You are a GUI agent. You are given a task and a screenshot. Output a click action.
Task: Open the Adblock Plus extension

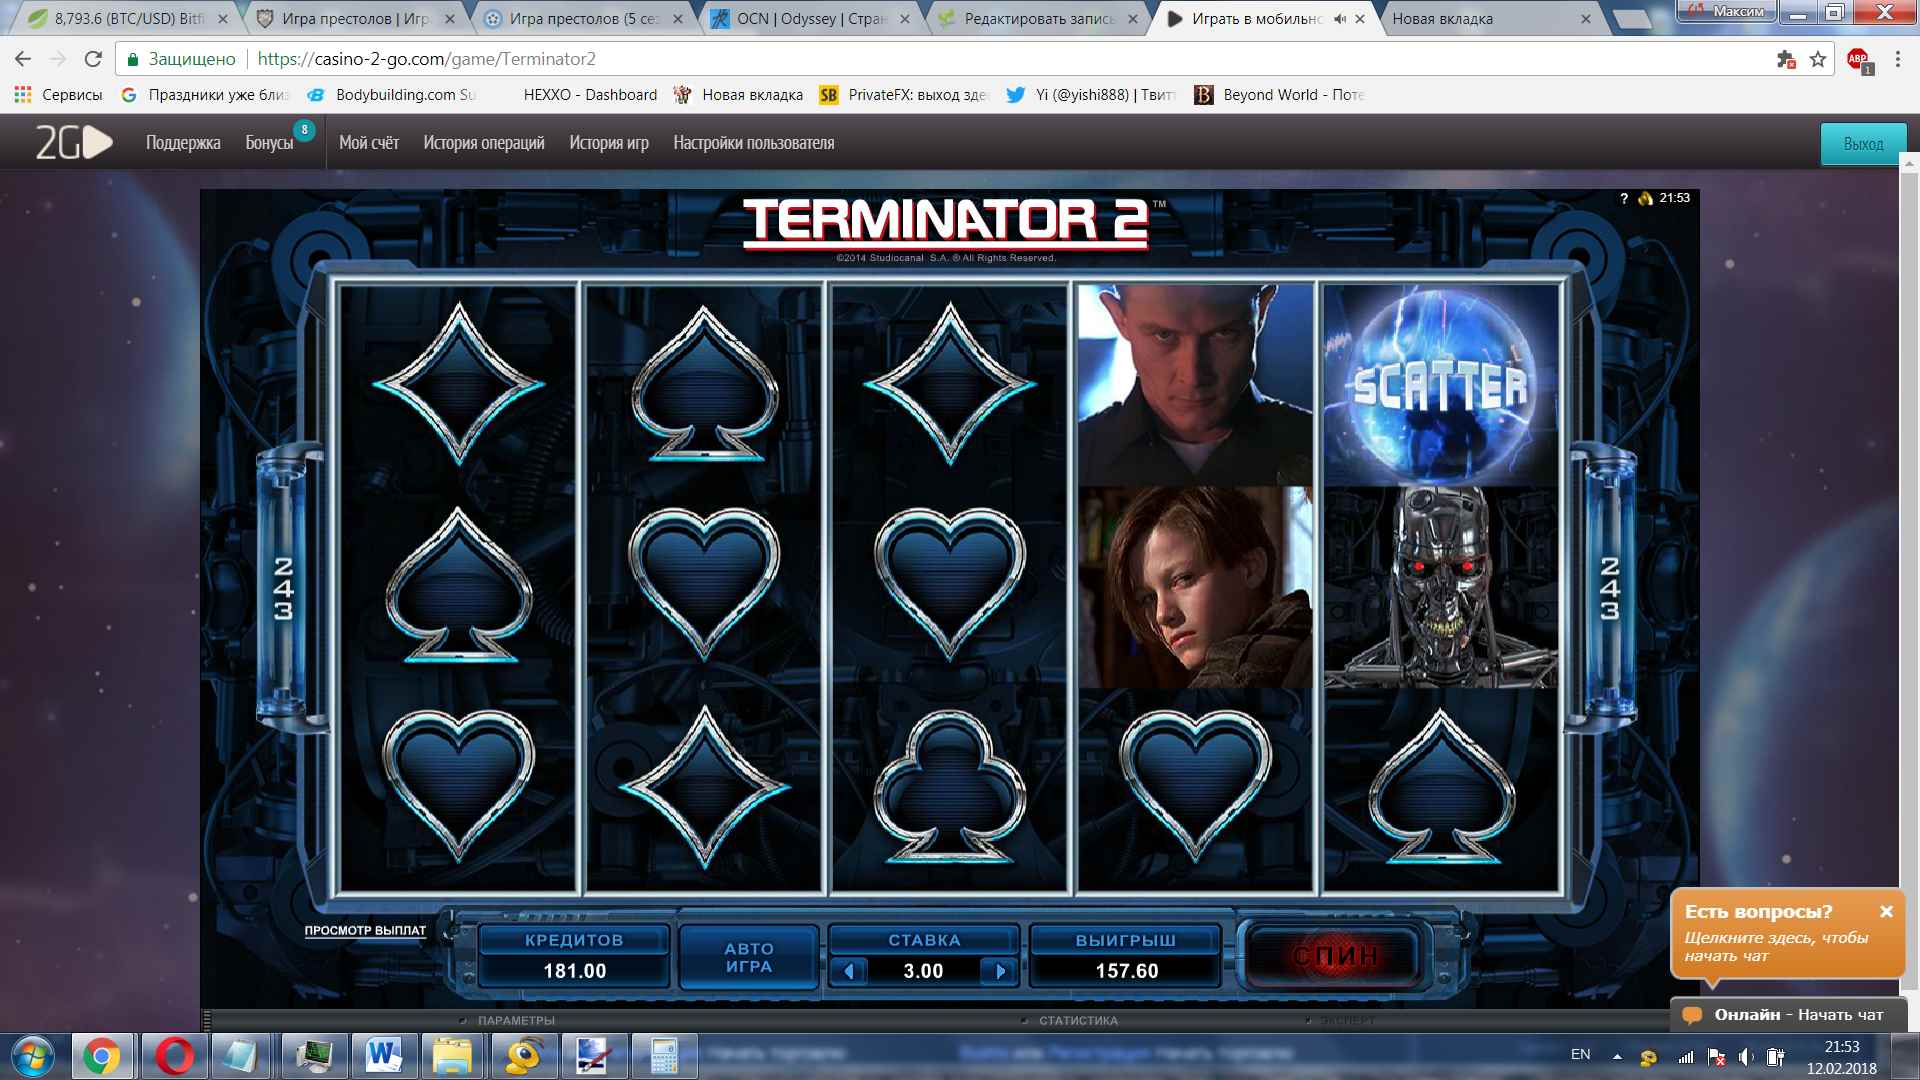point(1859,60)
